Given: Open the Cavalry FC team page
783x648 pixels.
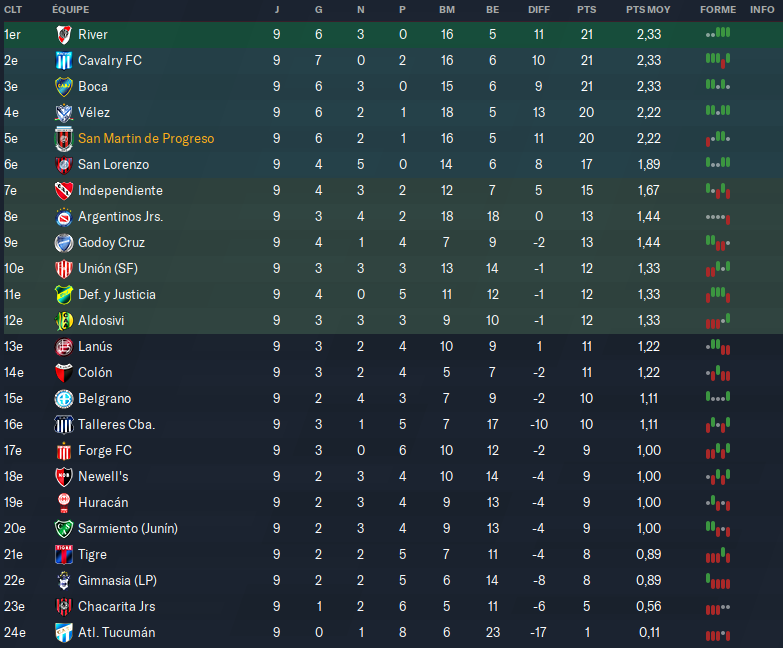Looking at the screenshot, I should click(x=110, y=61).
